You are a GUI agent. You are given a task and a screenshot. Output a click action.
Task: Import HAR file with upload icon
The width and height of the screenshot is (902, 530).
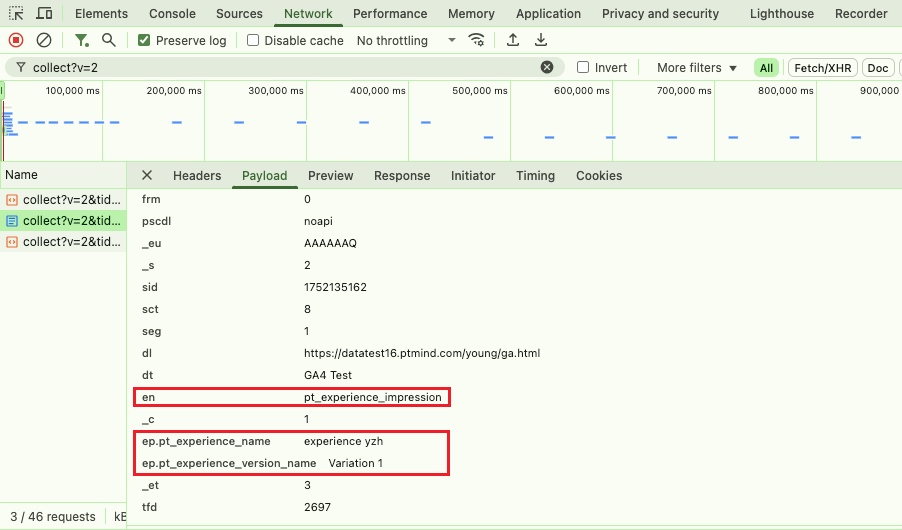tap(513, 40)
